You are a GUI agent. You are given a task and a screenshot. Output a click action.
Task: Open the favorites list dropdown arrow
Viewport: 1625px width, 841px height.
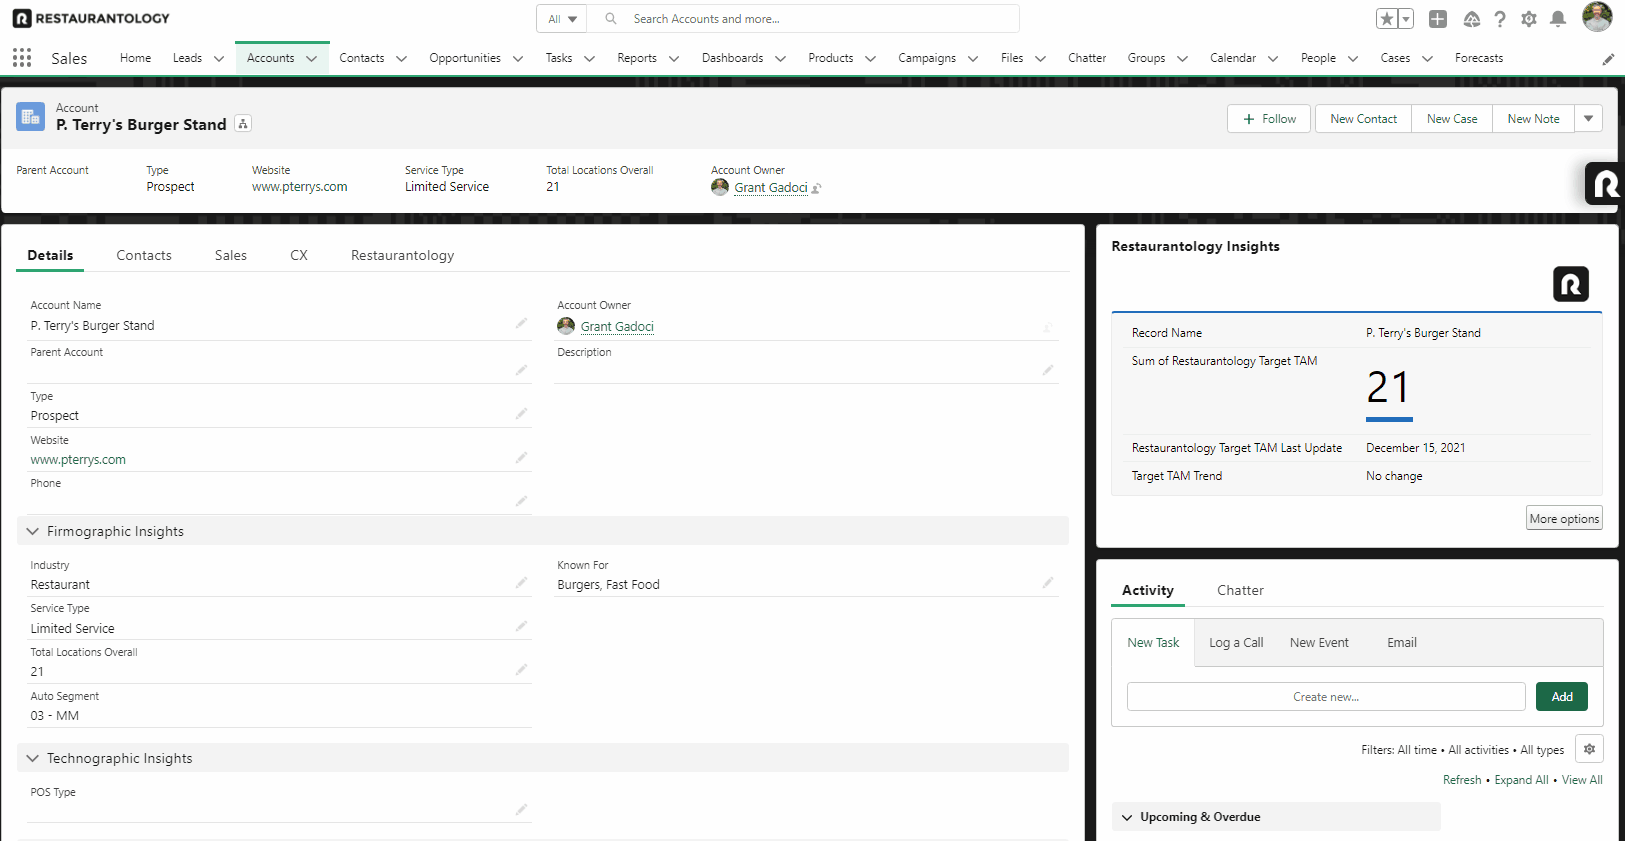[x=1405, y=19]
